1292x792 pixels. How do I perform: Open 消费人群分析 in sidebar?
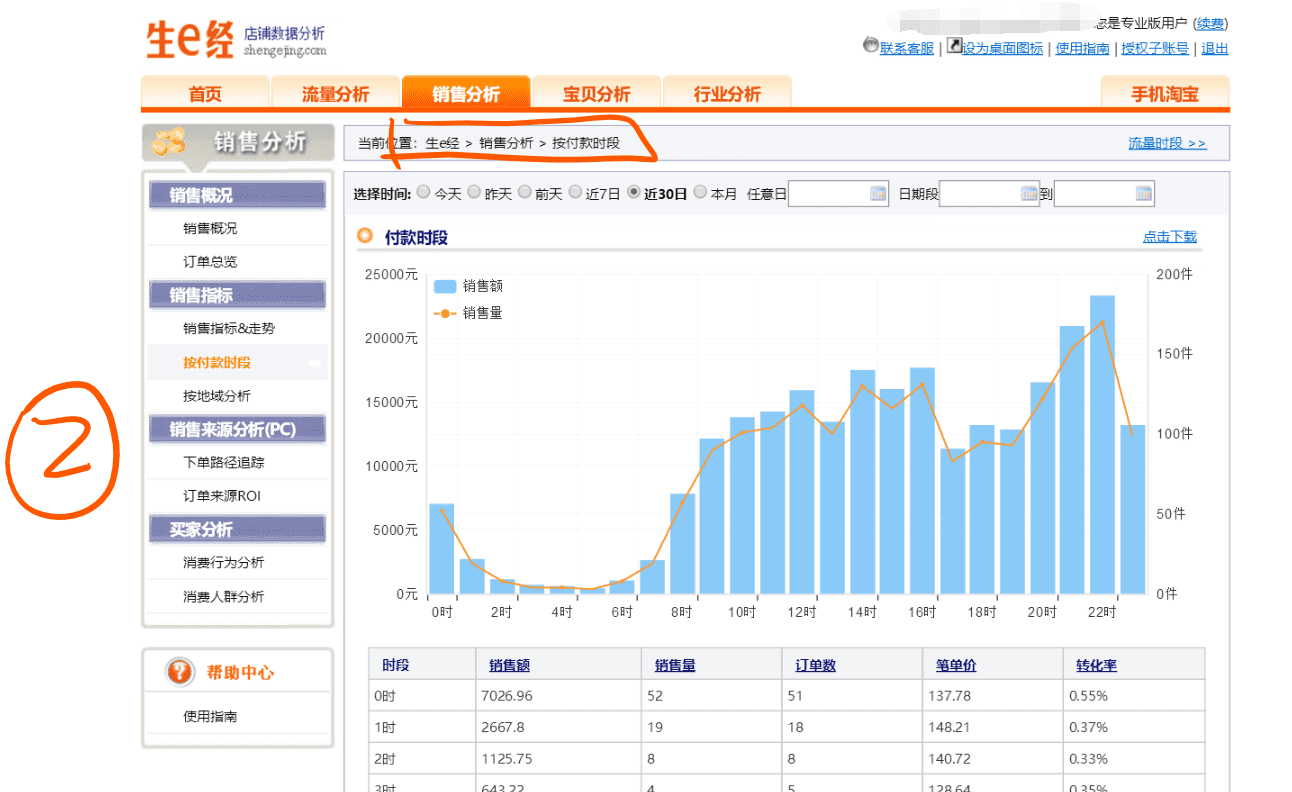click(x=224, y=596)
